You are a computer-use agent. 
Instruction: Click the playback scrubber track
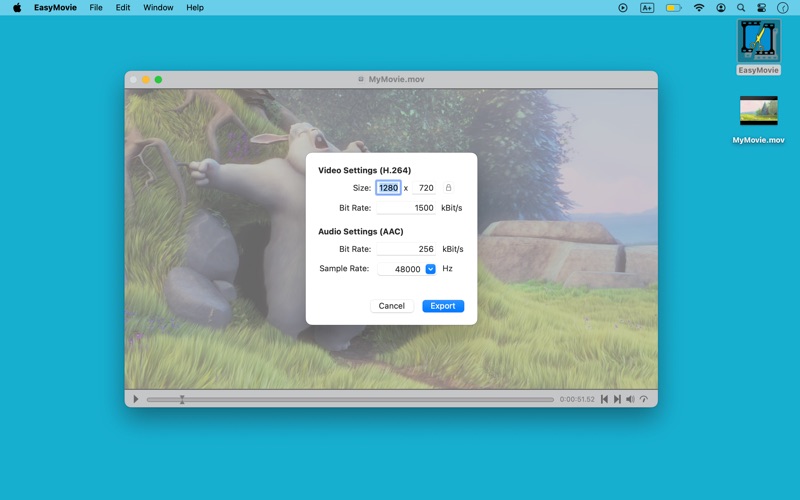click(x=350, y=399)
